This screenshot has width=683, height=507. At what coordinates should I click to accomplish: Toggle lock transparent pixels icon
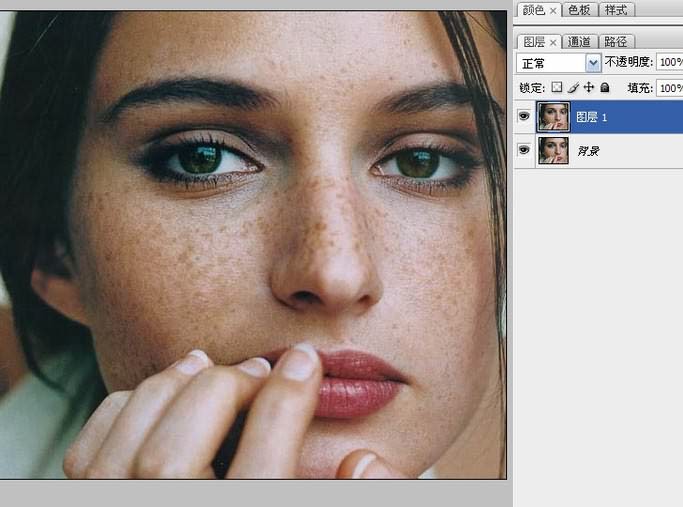[x=557, y=88]
